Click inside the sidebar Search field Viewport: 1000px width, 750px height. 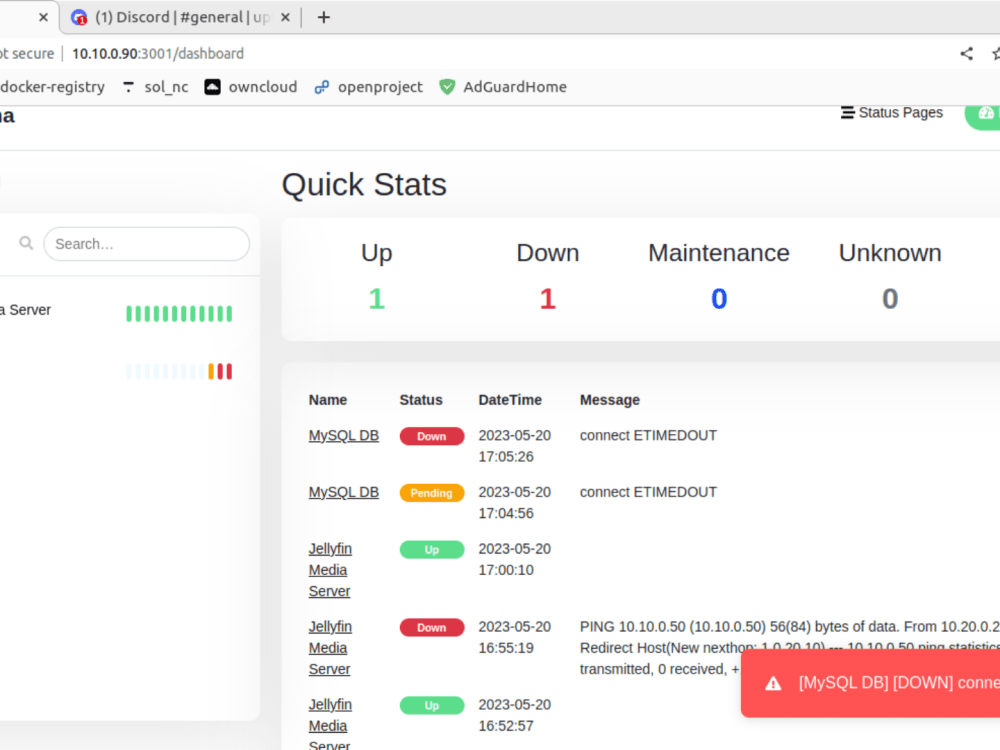(146, 244)
